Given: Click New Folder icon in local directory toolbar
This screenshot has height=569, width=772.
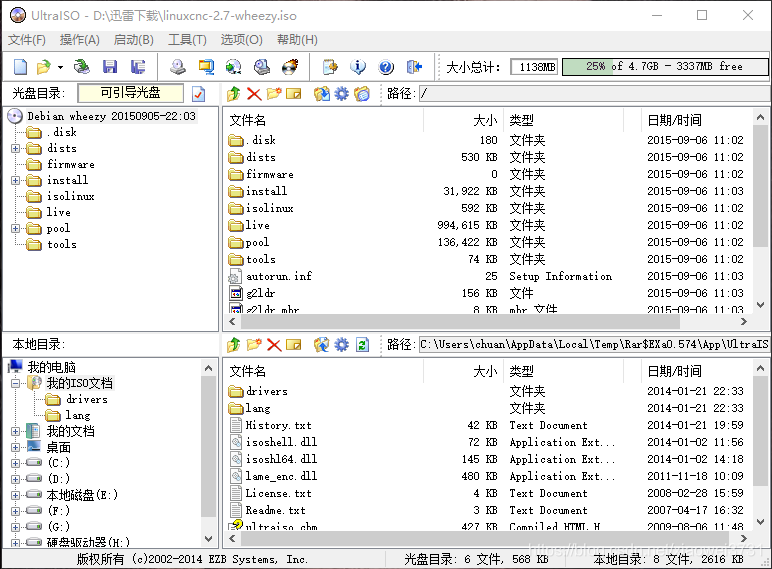Looking at the screenshot, I should (254, 345).
